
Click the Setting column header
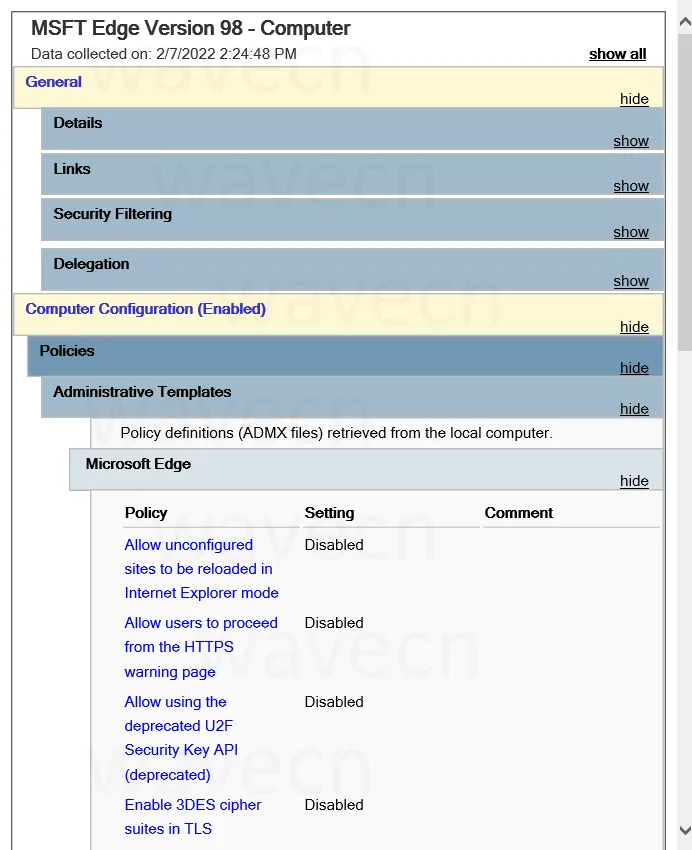pos(329,513)
